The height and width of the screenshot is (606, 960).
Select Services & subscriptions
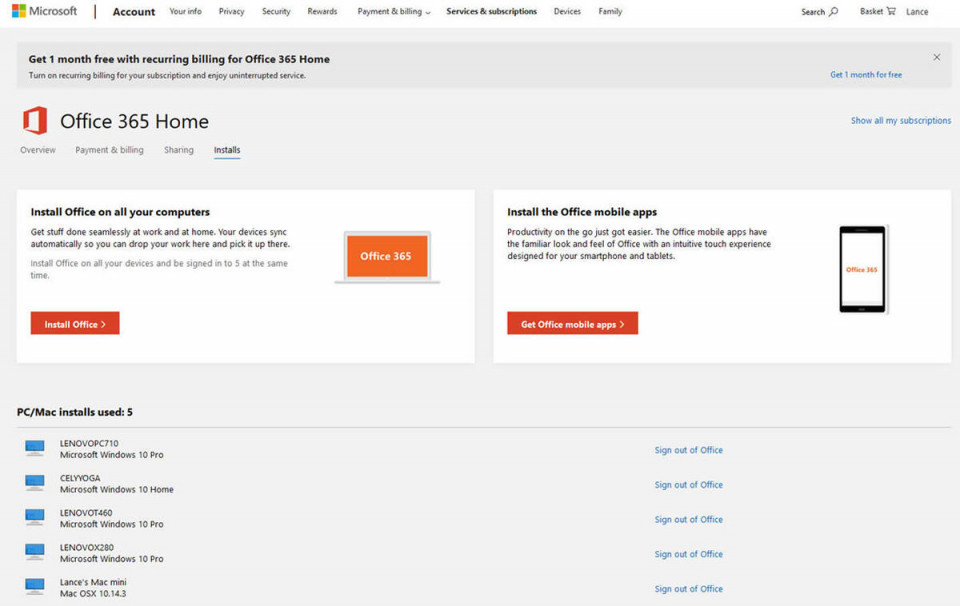tap(492, 12)
